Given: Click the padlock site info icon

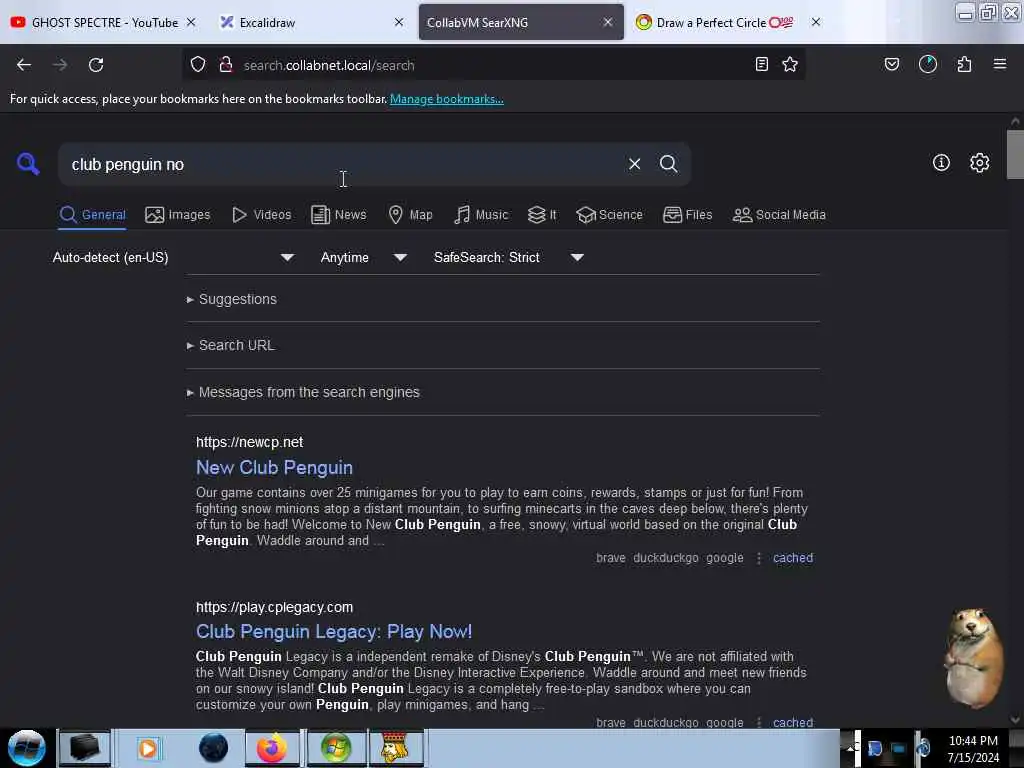Looking at the screenshot, I should point(226,64).
